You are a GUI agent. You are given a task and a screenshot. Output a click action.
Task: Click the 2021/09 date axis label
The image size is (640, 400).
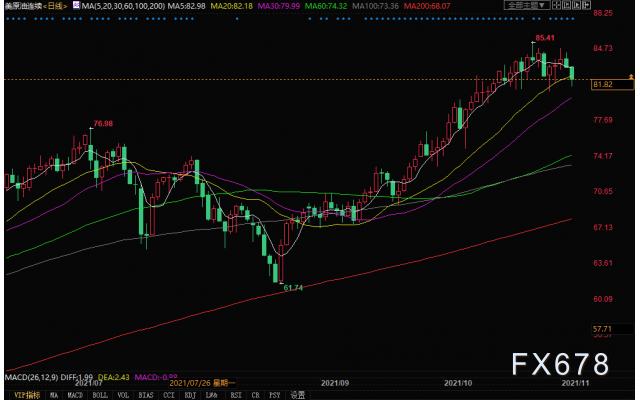[x=335, y=383]
